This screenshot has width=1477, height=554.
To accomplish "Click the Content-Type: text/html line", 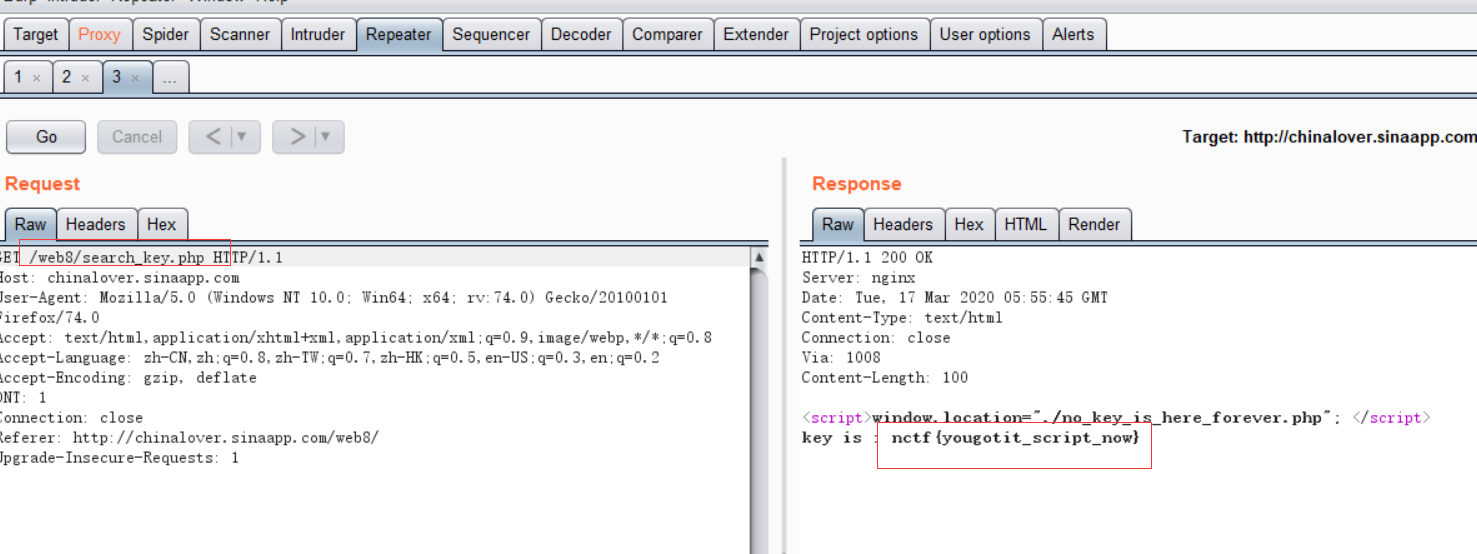I will pos(901,318).
